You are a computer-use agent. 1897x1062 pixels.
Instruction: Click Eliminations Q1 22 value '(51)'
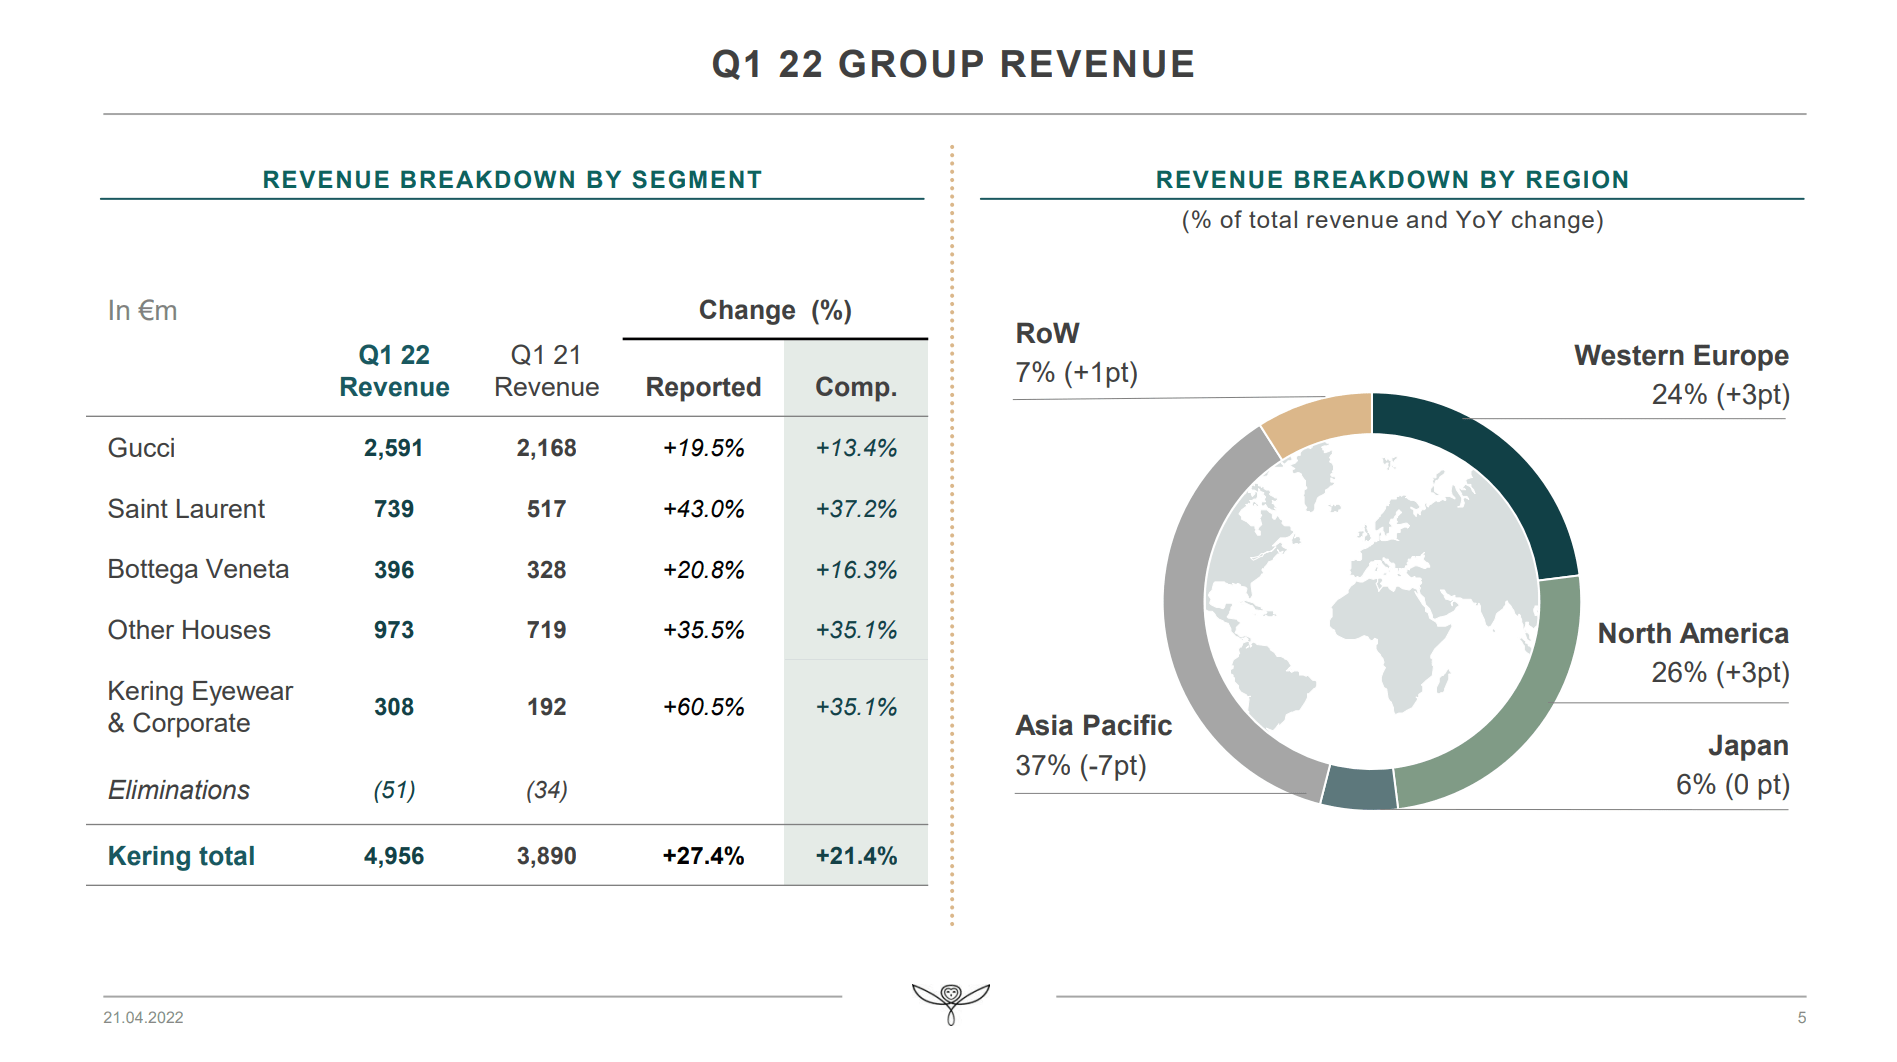pos(394,790)
